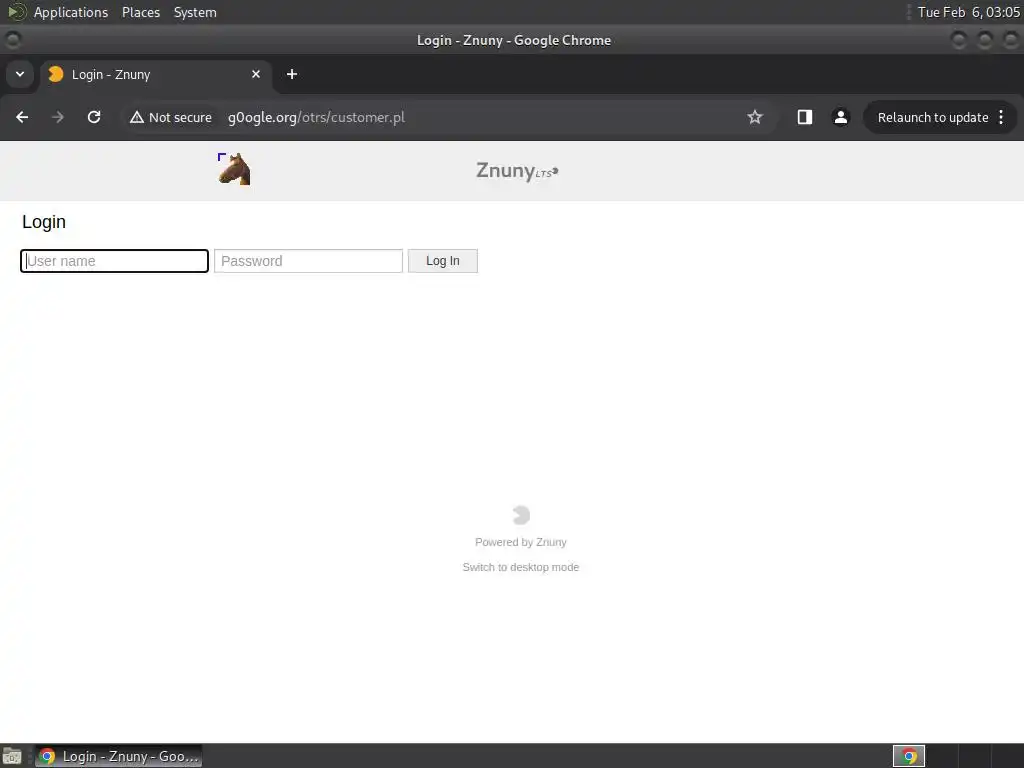The image size is (1024, 768).
Task: Open the Places menu
Action: coord(140,12)
